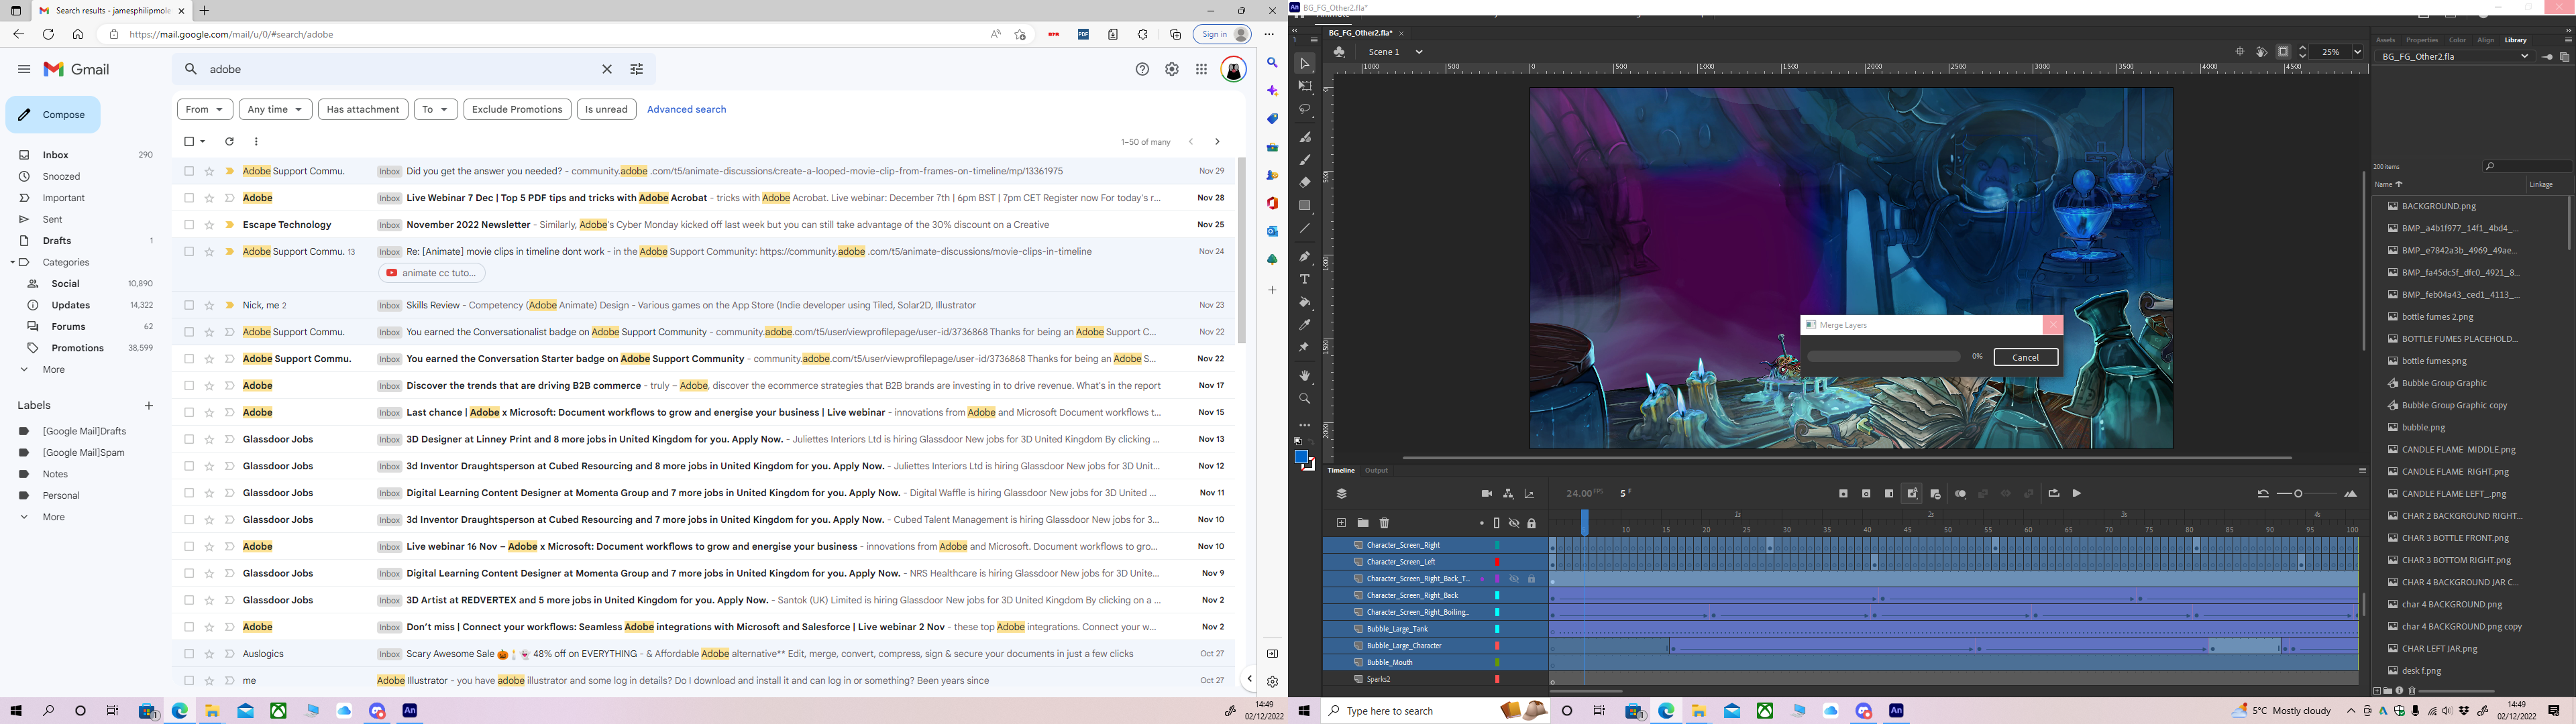Viewport: 2576px width, 724px height.
Task: Switch to the Output tab
Action: click(x=1377, y=470)
